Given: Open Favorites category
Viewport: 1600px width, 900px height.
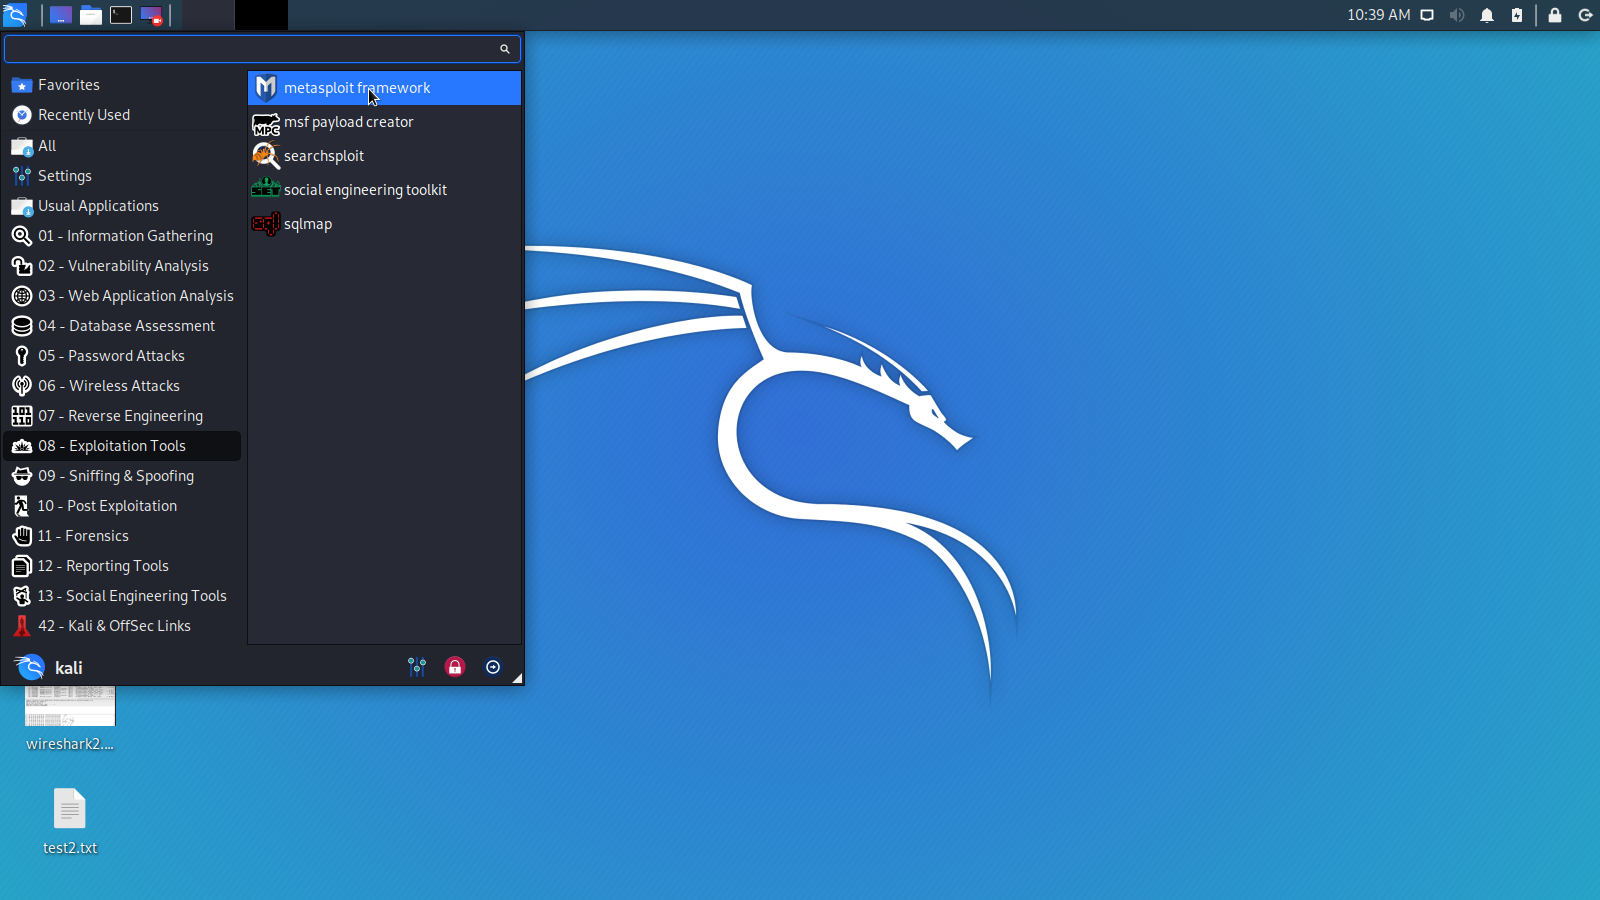Looking at the screenshot, I should tap(122, 85).
